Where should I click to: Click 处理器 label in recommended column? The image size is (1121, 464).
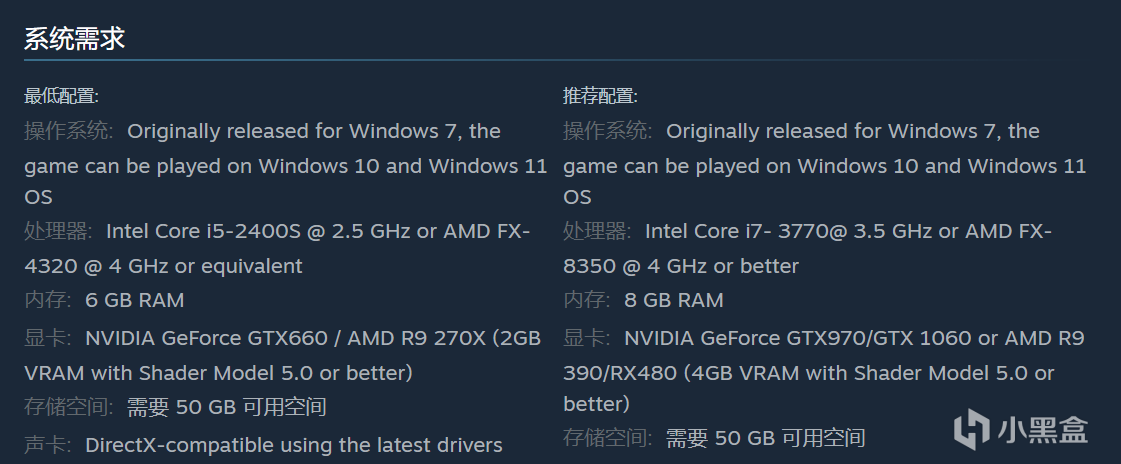tap(598, 232)
